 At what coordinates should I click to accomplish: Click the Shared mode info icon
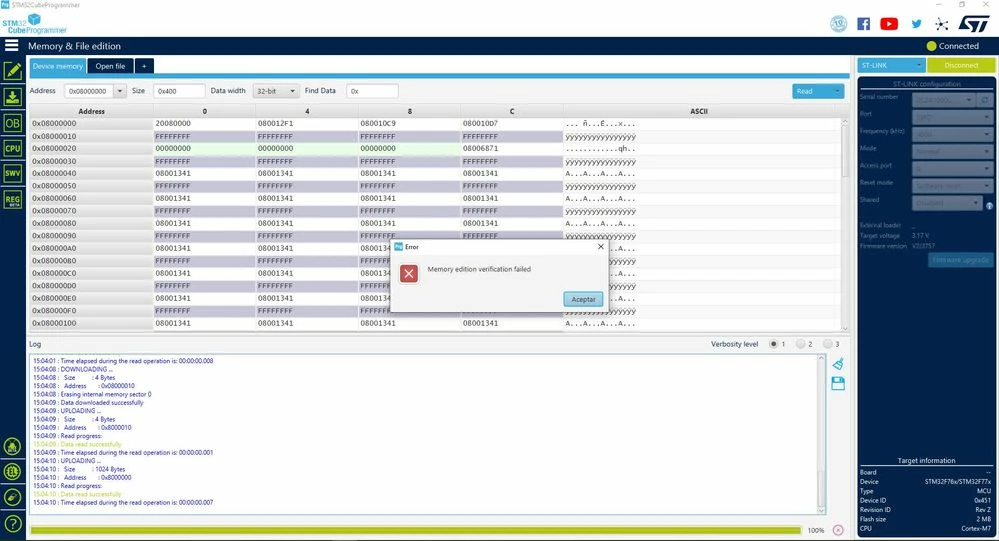(989, 206)
